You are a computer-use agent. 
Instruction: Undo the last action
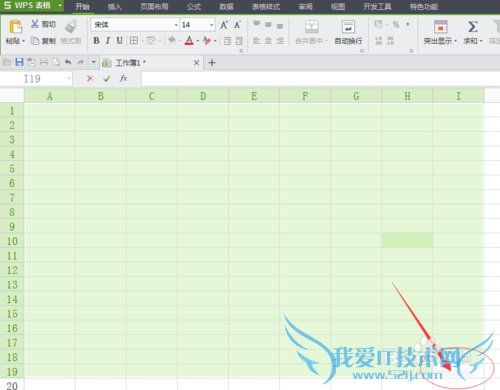(x=68, y=62)
